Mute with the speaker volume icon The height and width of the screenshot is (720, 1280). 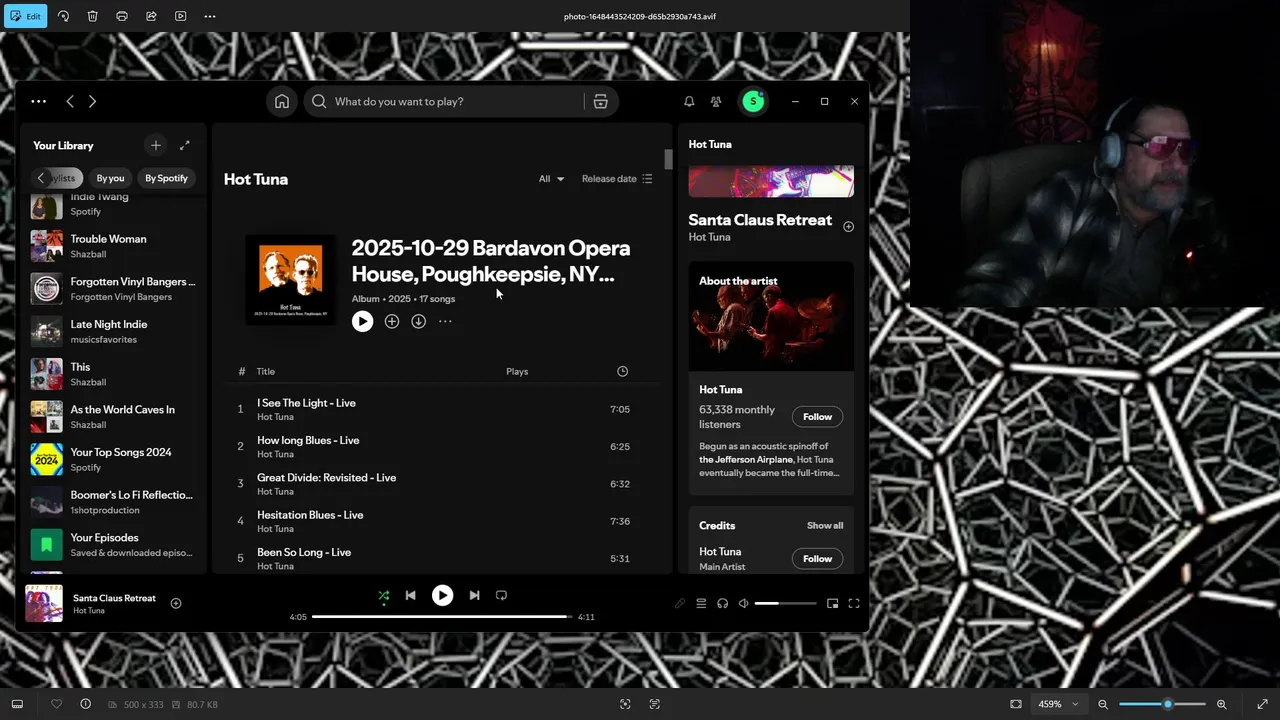743,603
